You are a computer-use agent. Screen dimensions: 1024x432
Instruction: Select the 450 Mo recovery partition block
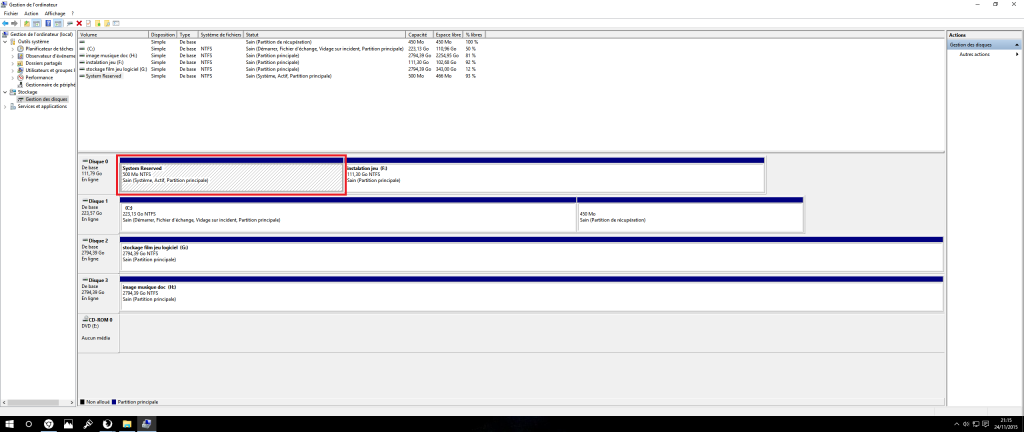(690, 215)
